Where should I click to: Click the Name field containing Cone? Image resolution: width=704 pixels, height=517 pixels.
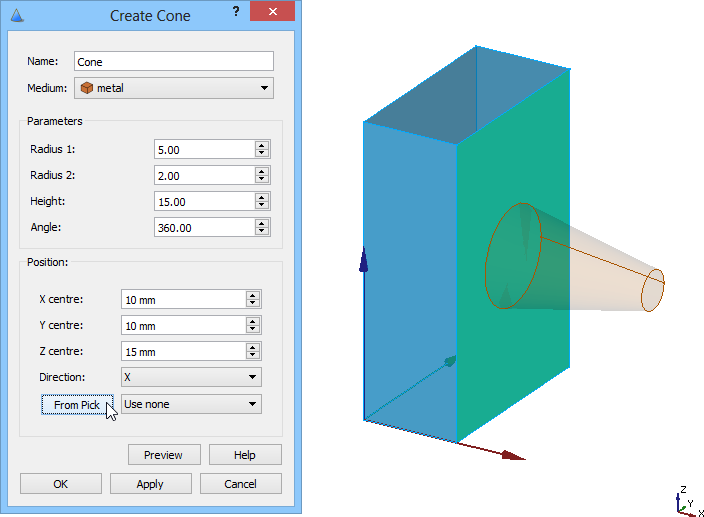tap(174, 61)
